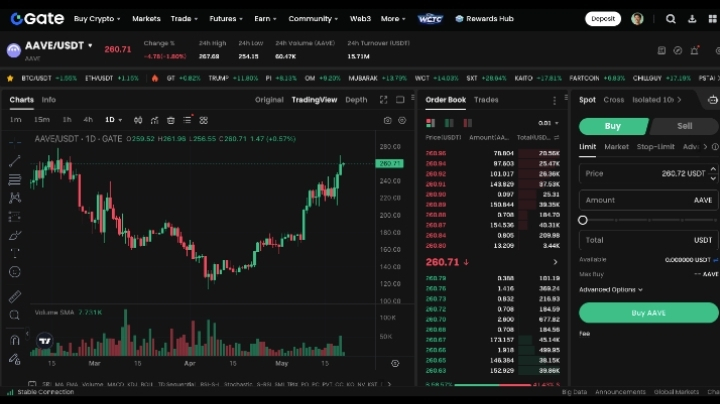
Task: Show only asks order book view
Action: pos(467,123)
